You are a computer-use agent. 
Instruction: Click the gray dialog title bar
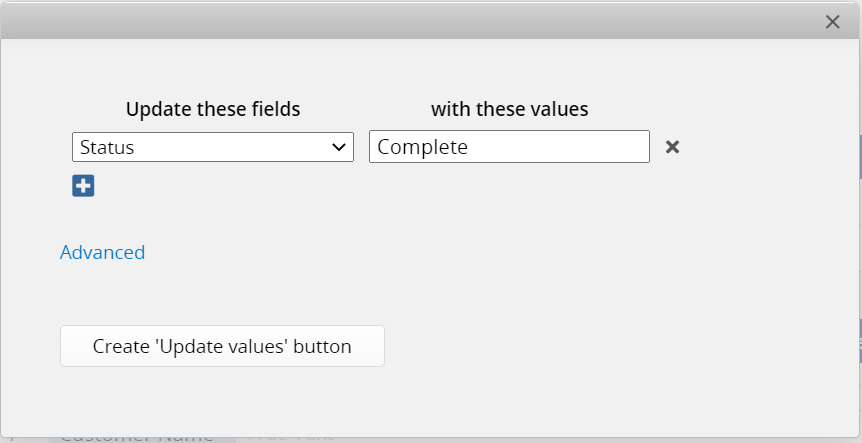(x=412, y=22)
